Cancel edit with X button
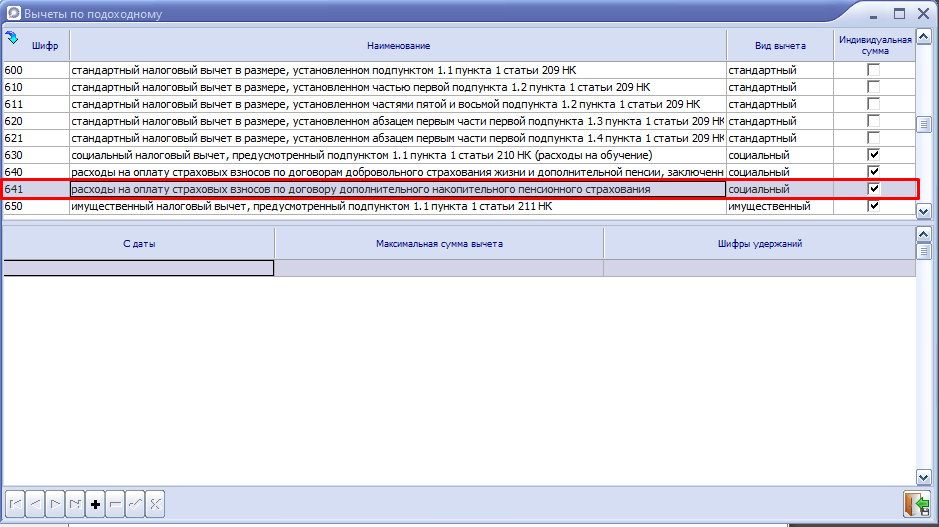 click(156, 505)
